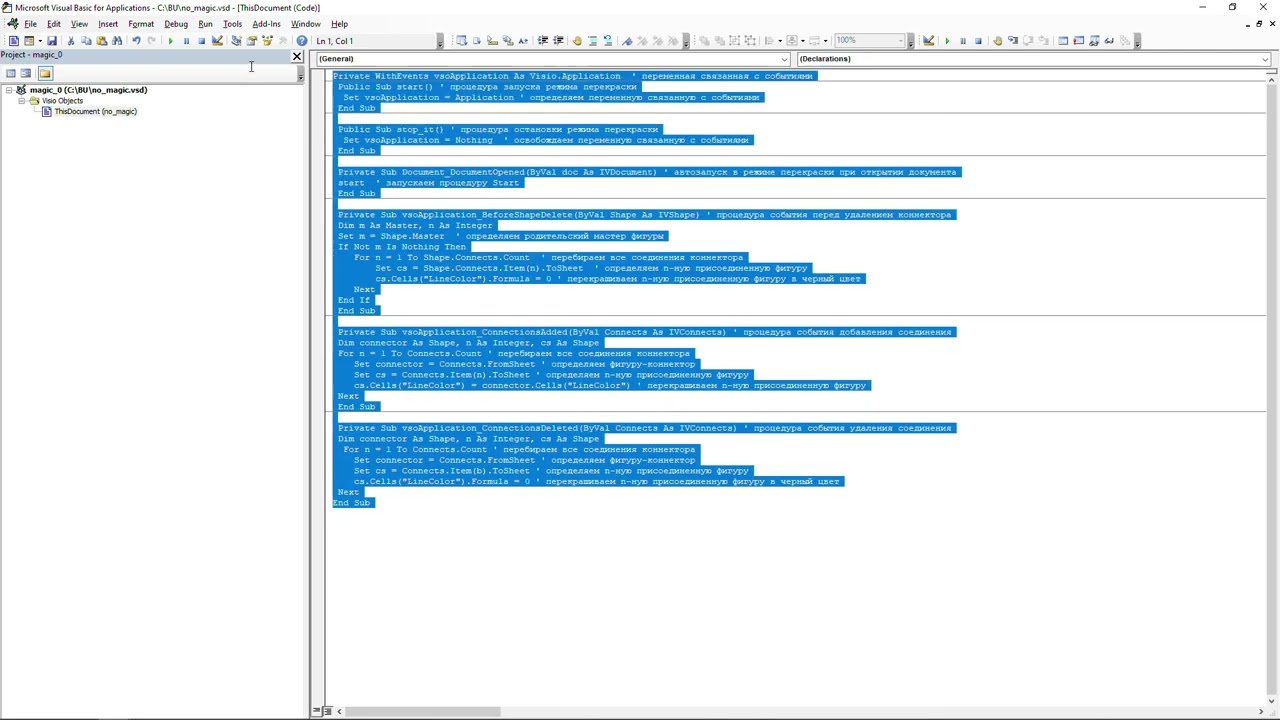Click the Paste clipboard icon
The width and height of the screenshot is (1280, 720).
click(101, 41)
